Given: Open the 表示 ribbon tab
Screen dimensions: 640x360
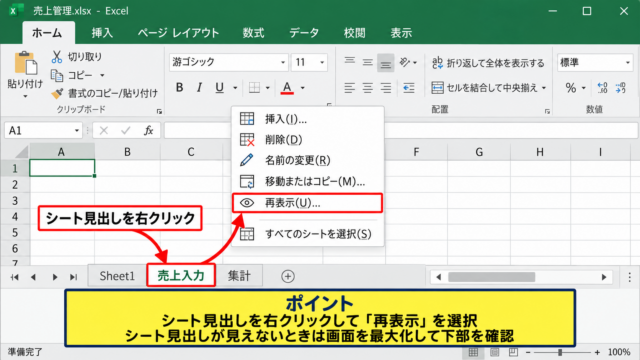Looking at the screenshot, I should point(401,33).
